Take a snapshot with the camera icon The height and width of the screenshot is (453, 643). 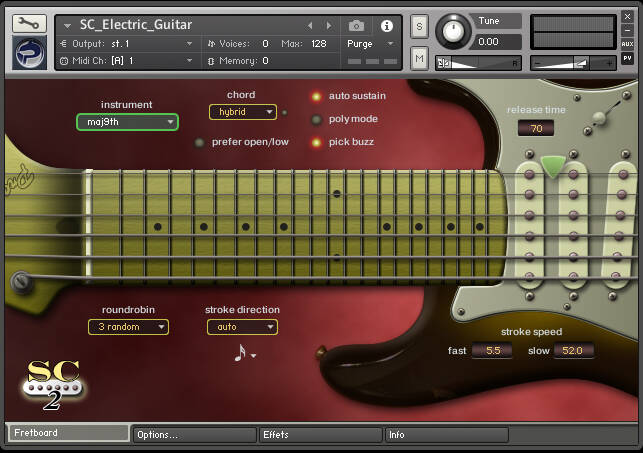point(356,26)
